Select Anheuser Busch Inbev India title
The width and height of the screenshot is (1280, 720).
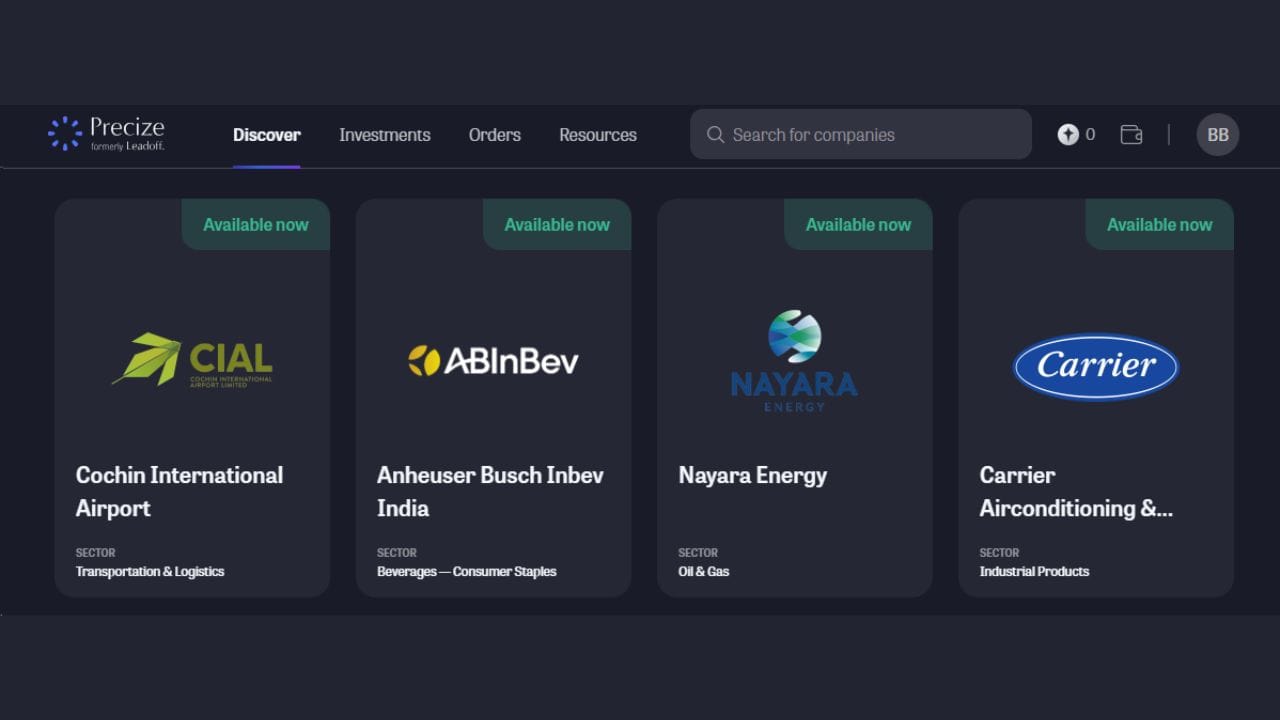[x=490, y=491]
